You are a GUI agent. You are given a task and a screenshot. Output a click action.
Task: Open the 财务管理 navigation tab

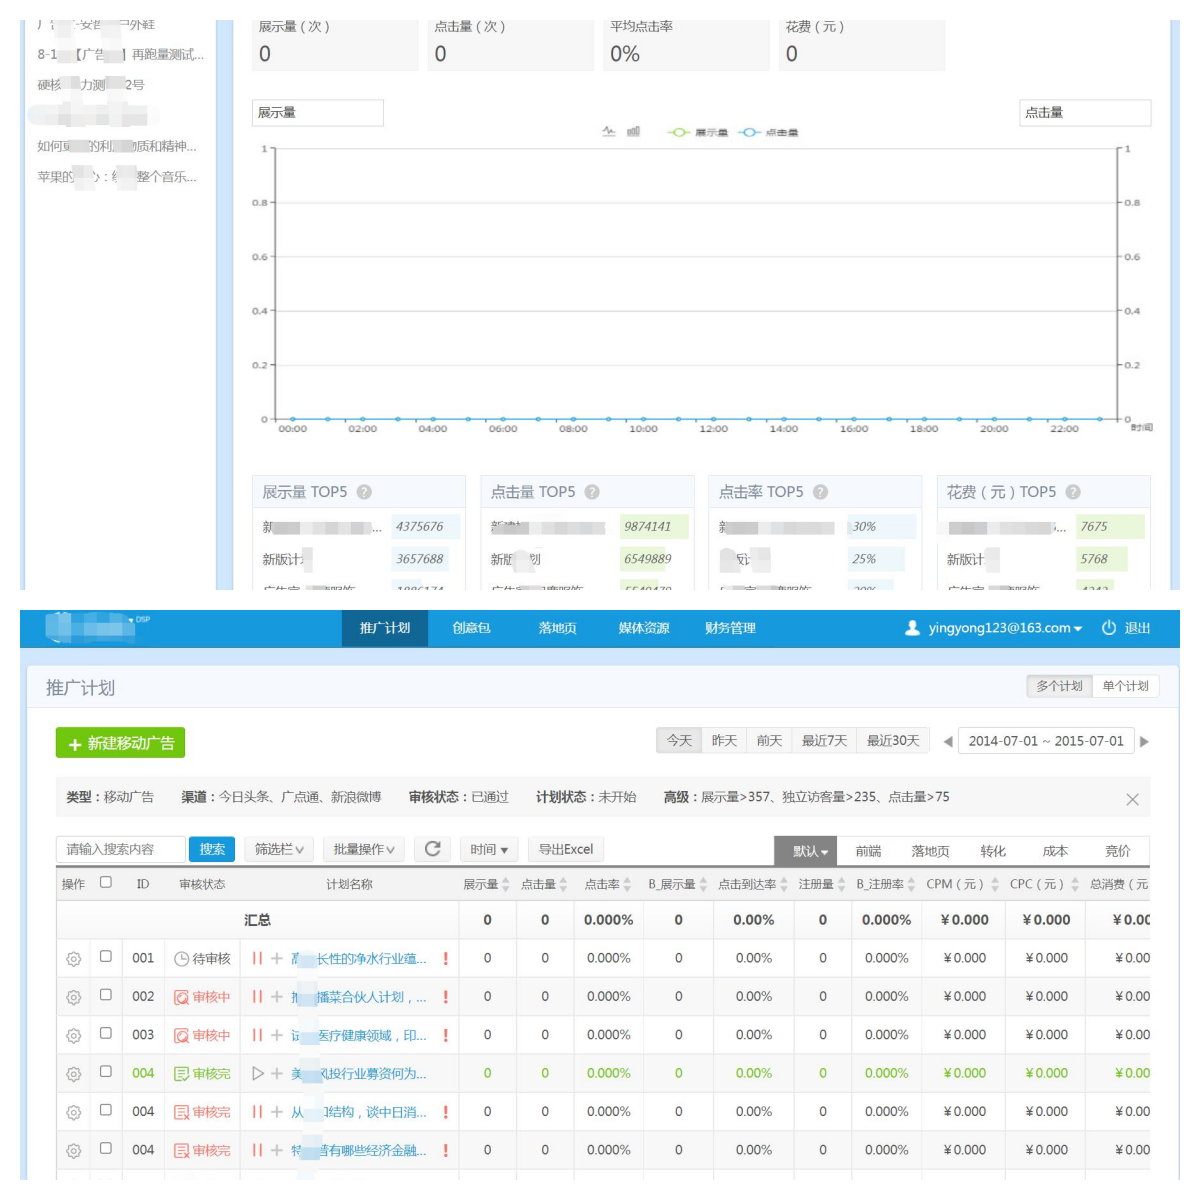[730, 628]
